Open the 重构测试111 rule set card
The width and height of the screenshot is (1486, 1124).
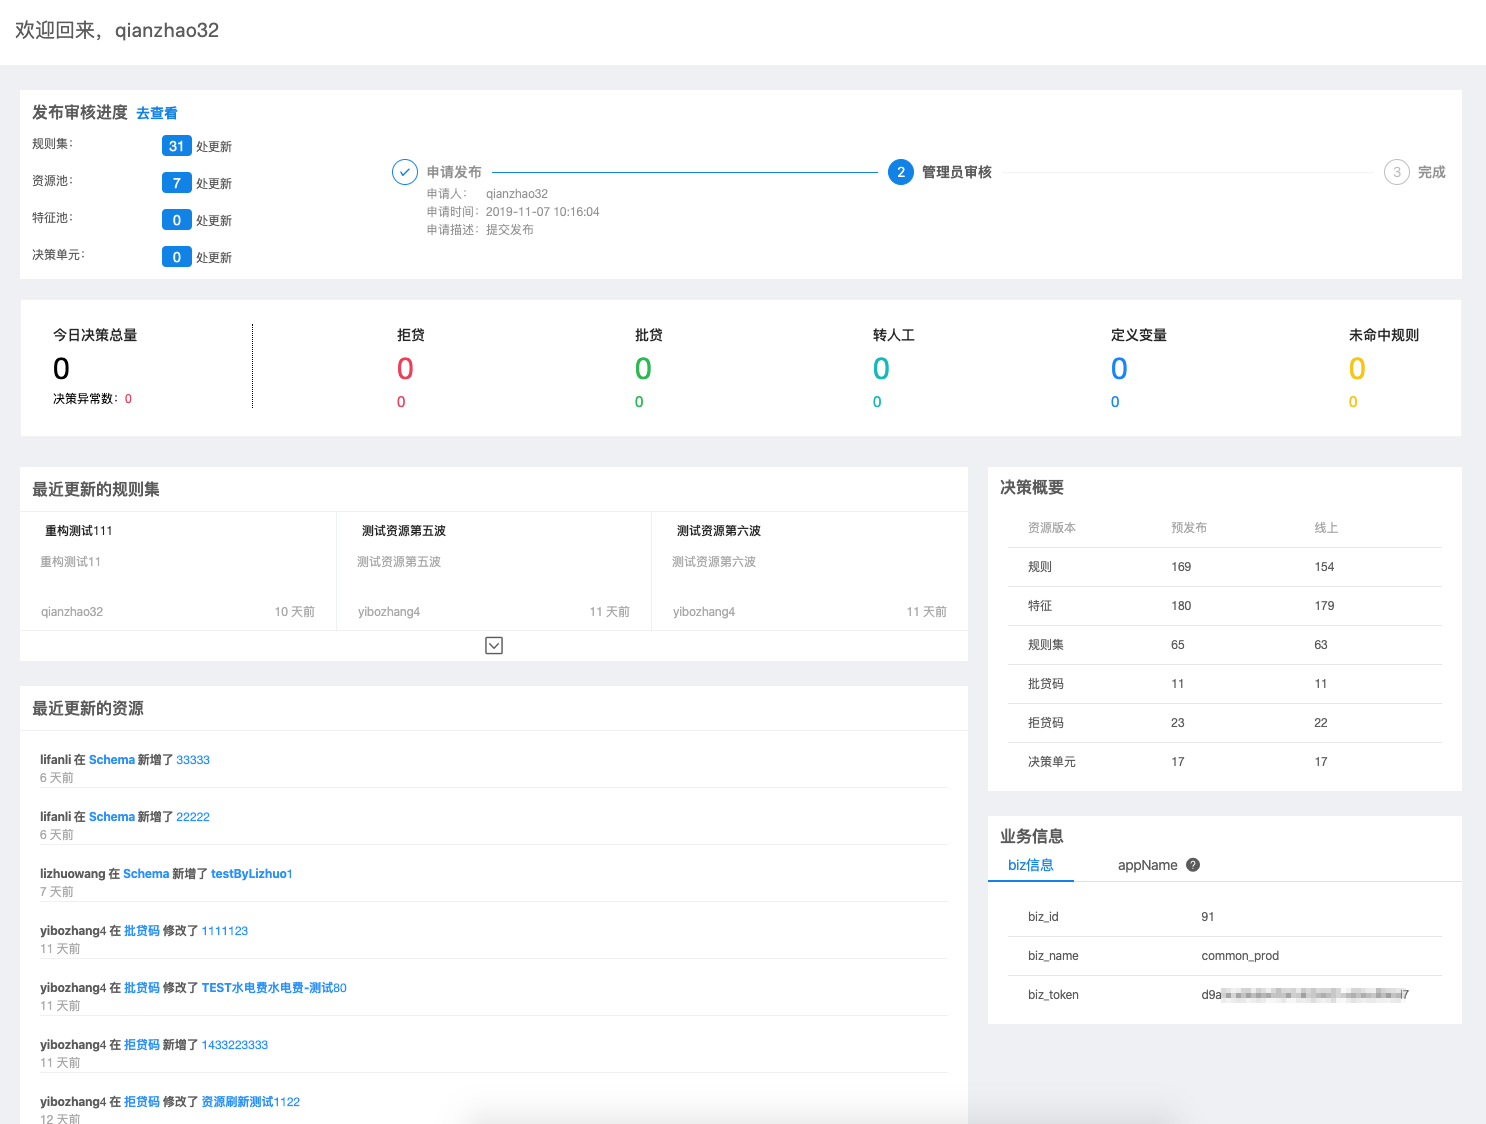pos(178,571)
